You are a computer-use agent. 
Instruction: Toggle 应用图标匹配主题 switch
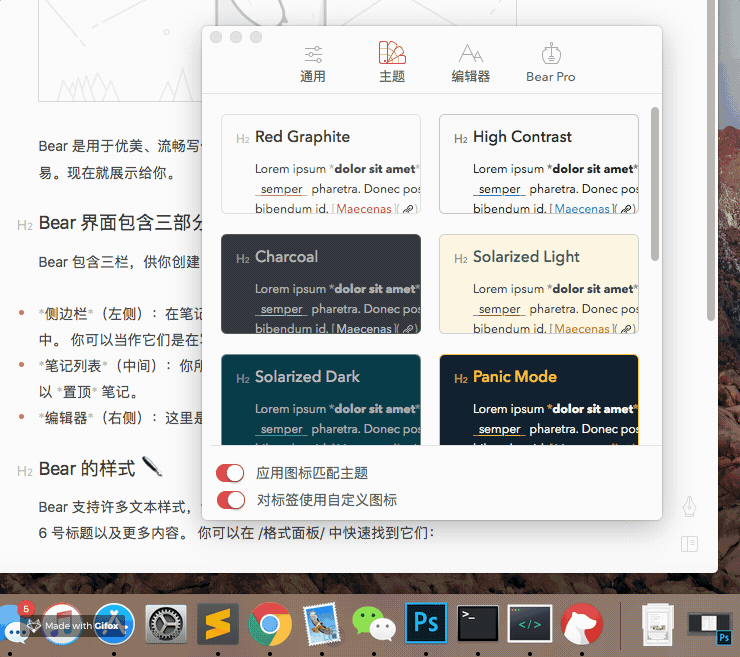pos(230,473)
